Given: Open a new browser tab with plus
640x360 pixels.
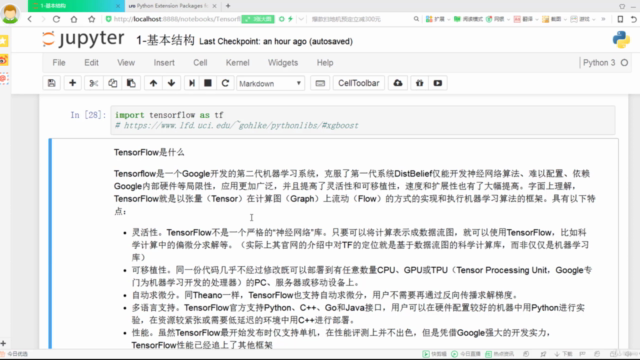Looking at the screenshot, I should pyautogui.click(x=228, y=6).
